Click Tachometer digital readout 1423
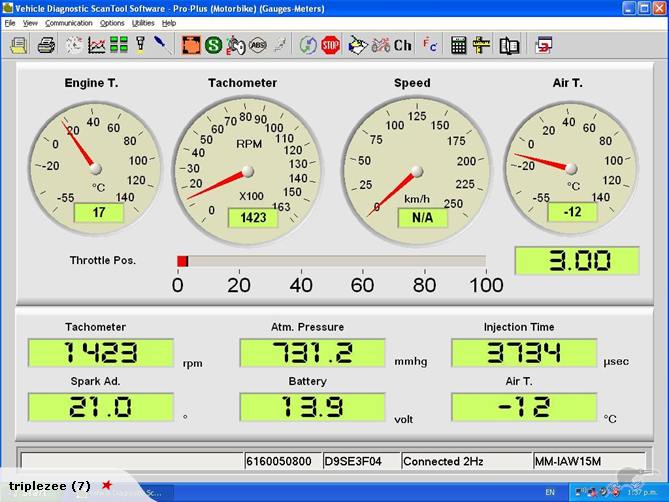Viewport: 669px width, 502px height. click(101, 353)
